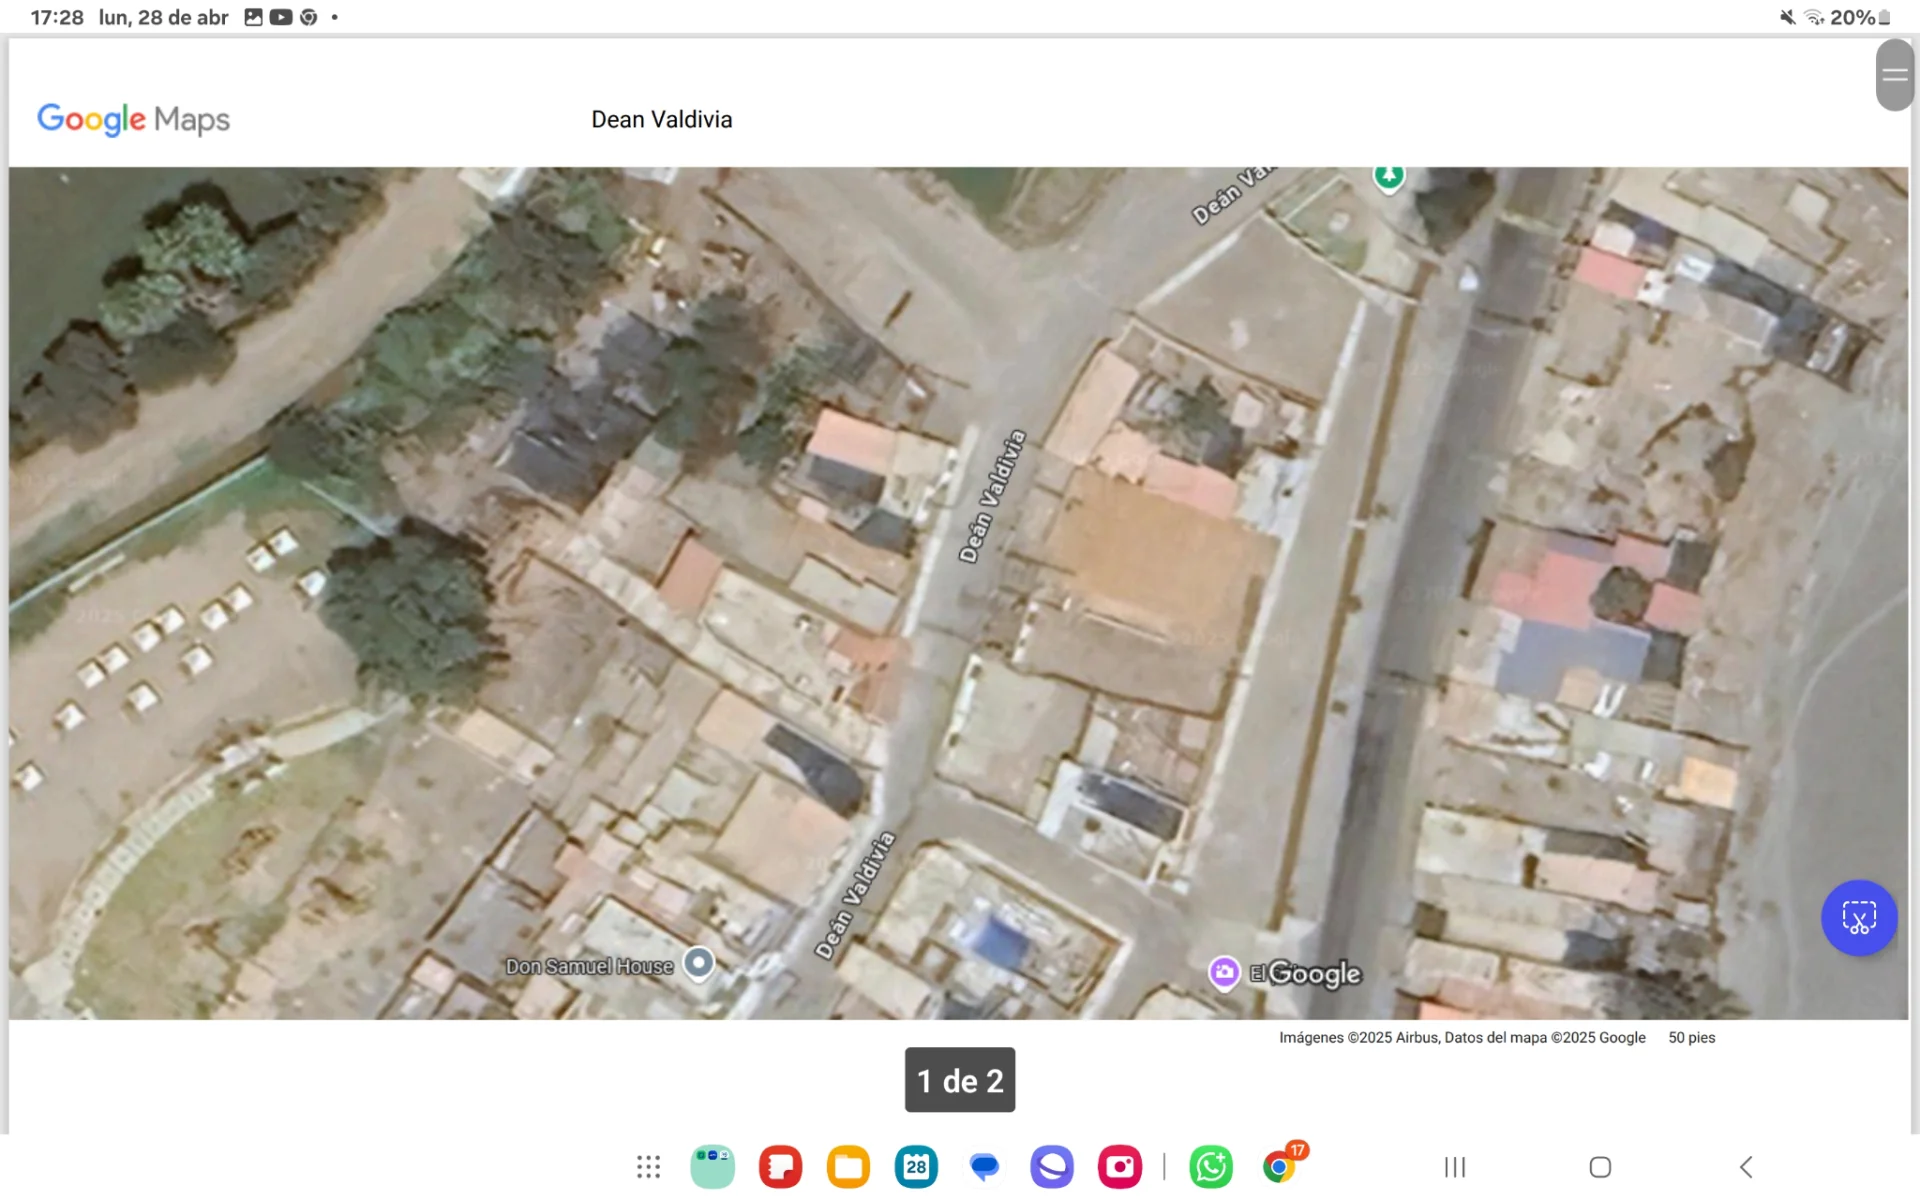
Task: Tap the blue screenshot crop floating button
Action: pos(1858,918)
